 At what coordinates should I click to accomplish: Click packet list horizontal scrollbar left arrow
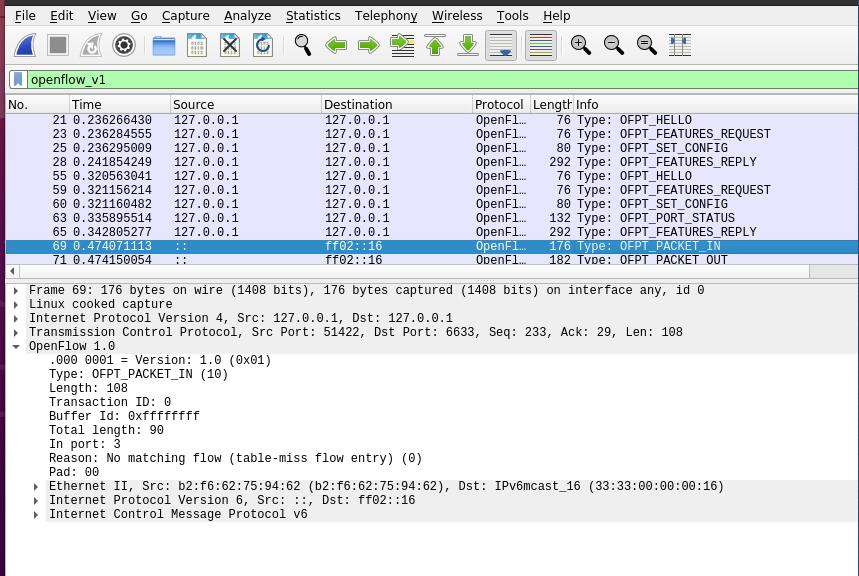point(12,271)
